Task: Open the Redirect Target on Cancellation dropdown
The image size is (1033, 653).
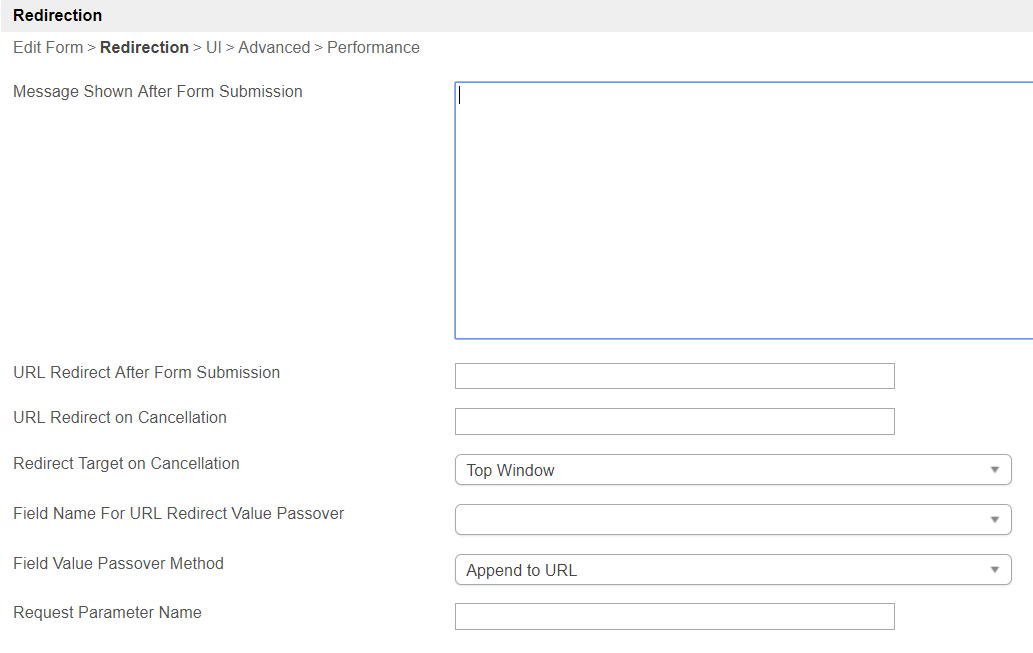Action: (x=732, y=470)
